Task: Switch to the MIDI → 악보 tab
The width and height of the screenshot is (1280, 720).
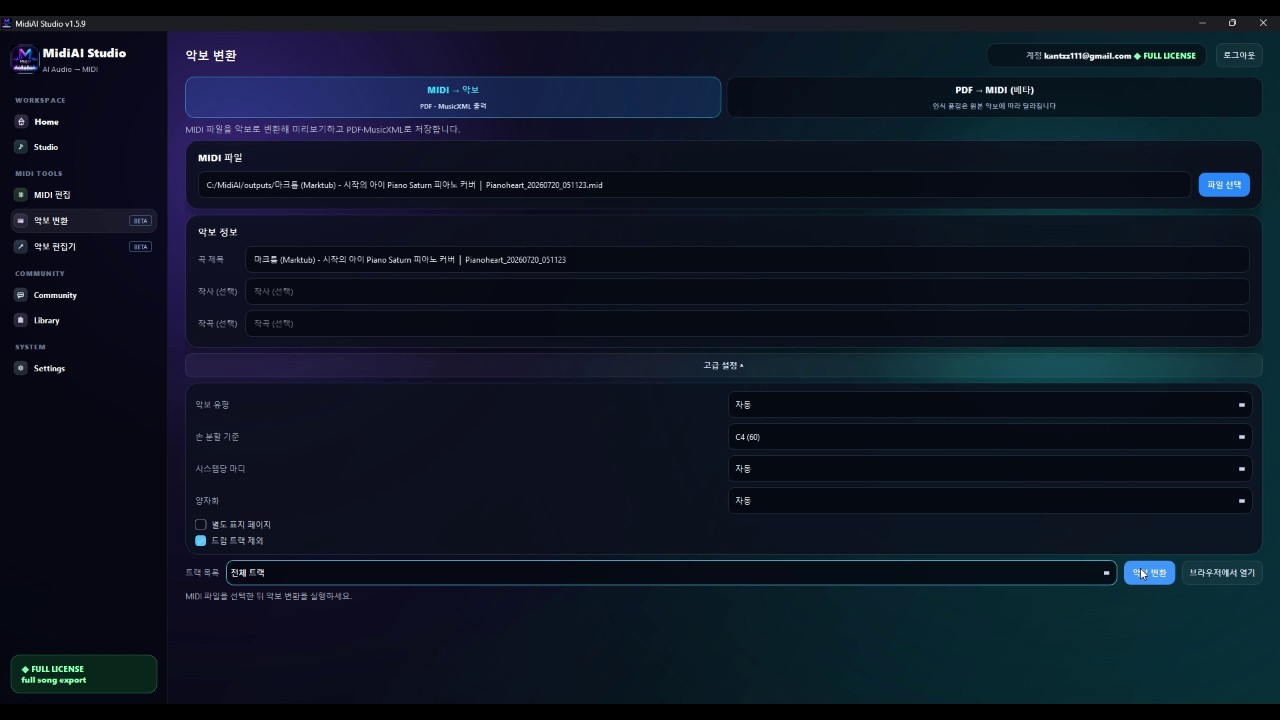Action: tap(453, 97)
